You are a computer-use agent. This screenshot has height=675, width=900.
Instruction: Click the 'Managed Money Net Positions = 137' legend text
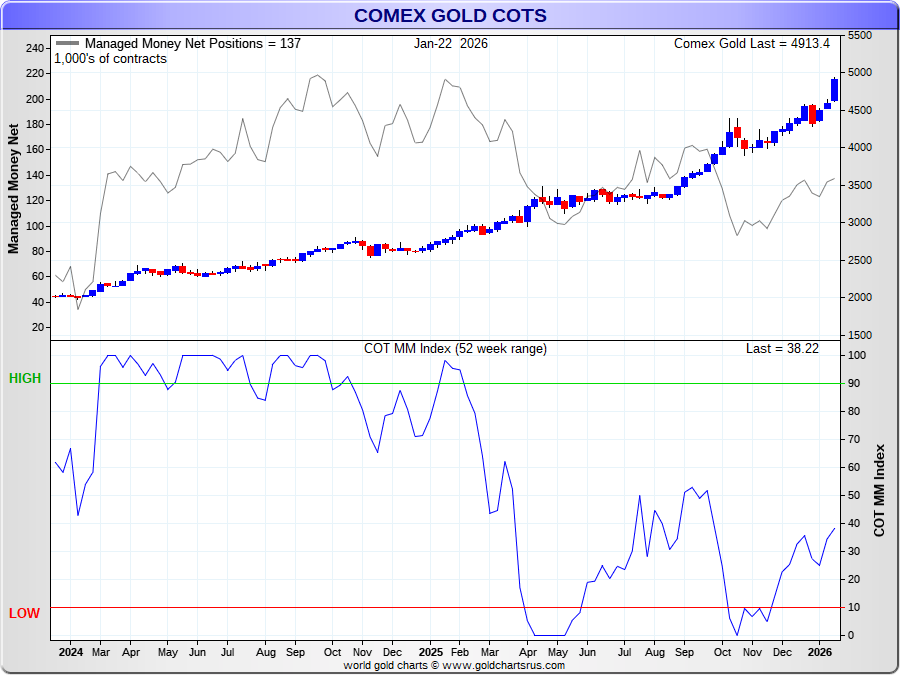click(193, 44)
